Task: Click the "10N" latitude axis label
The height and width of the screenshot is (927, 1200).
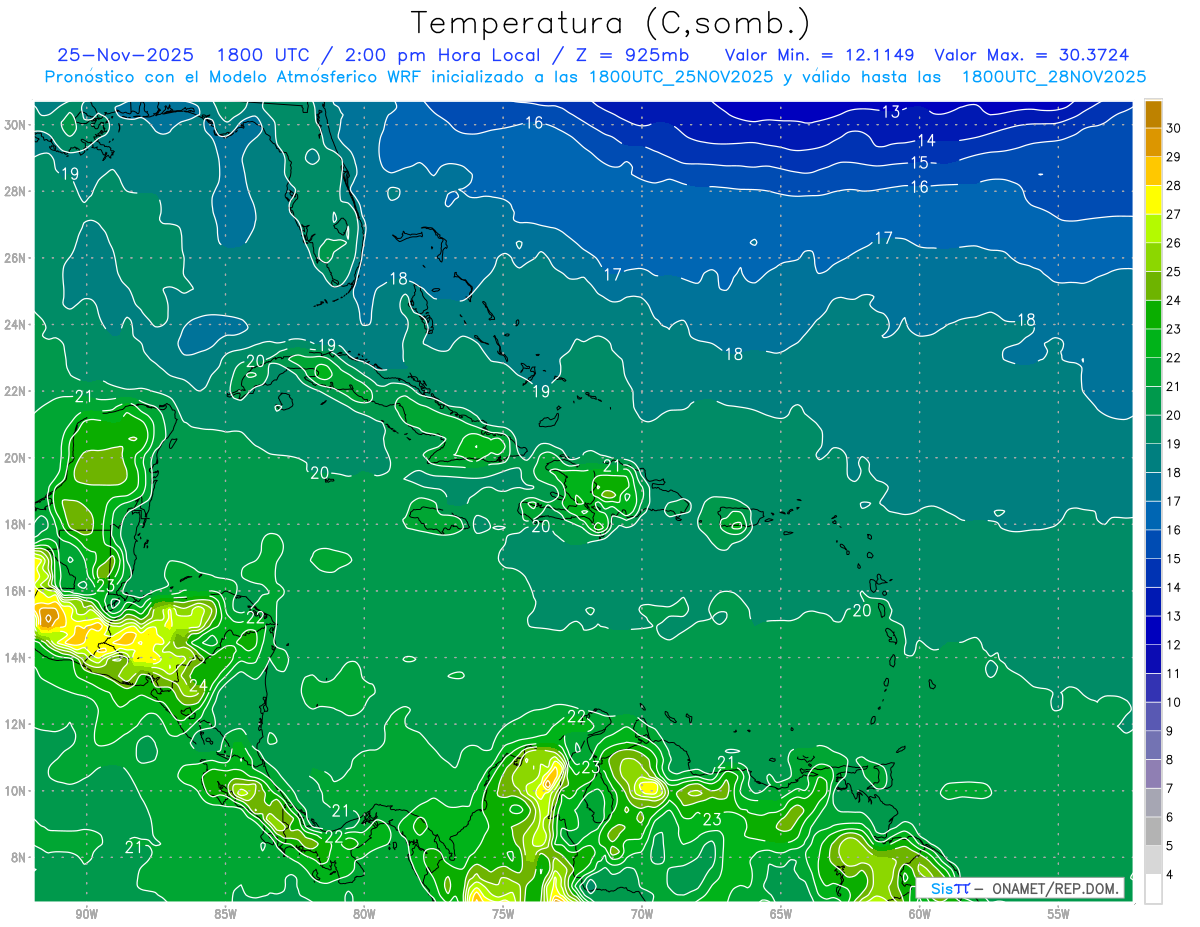Action: pyautogui.click(x=14, y=790)
